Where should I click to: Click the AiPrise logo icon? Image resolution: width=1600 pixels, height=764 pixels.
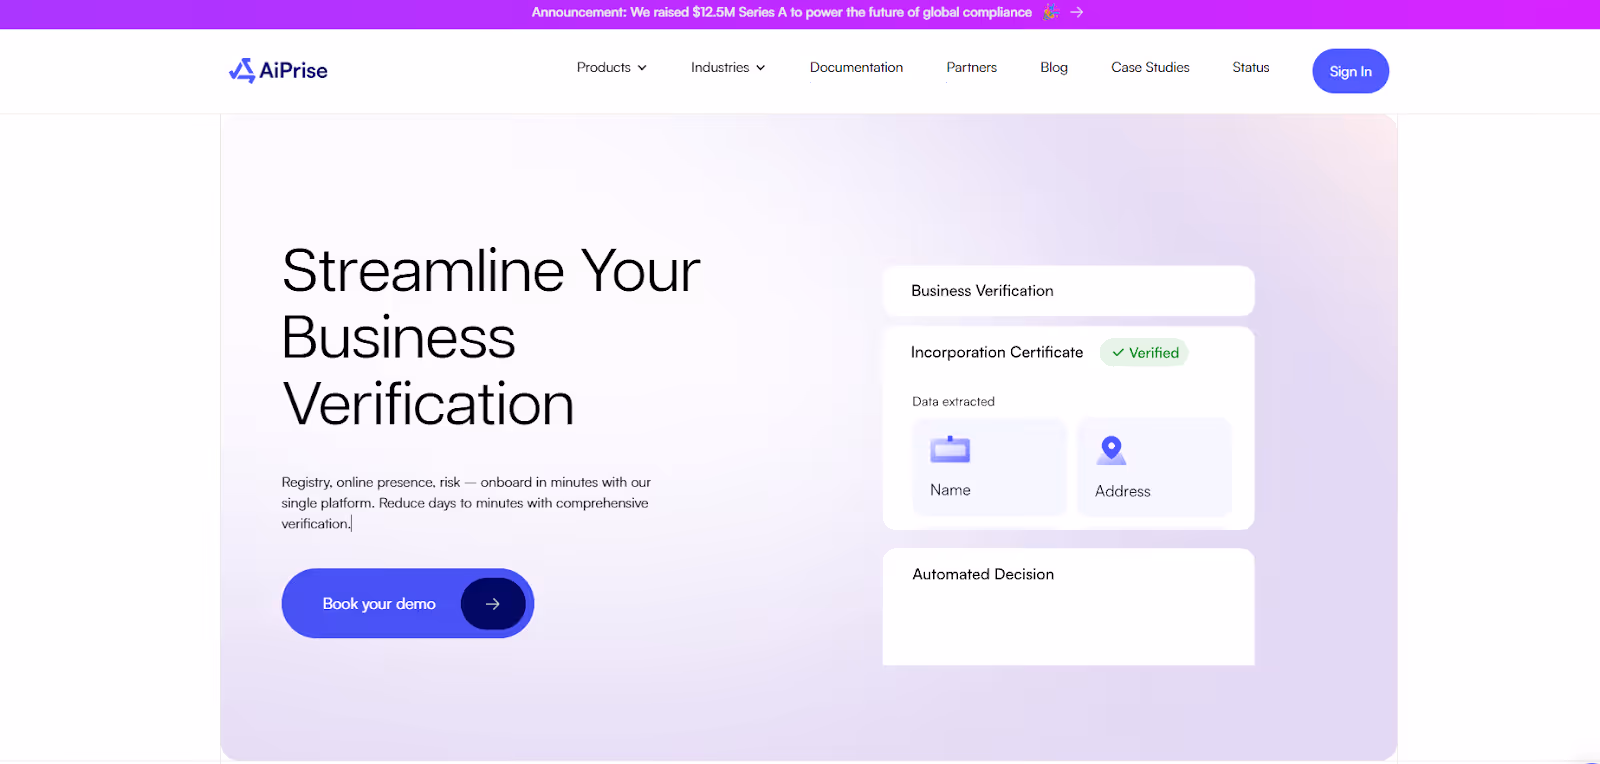point(242,70)
